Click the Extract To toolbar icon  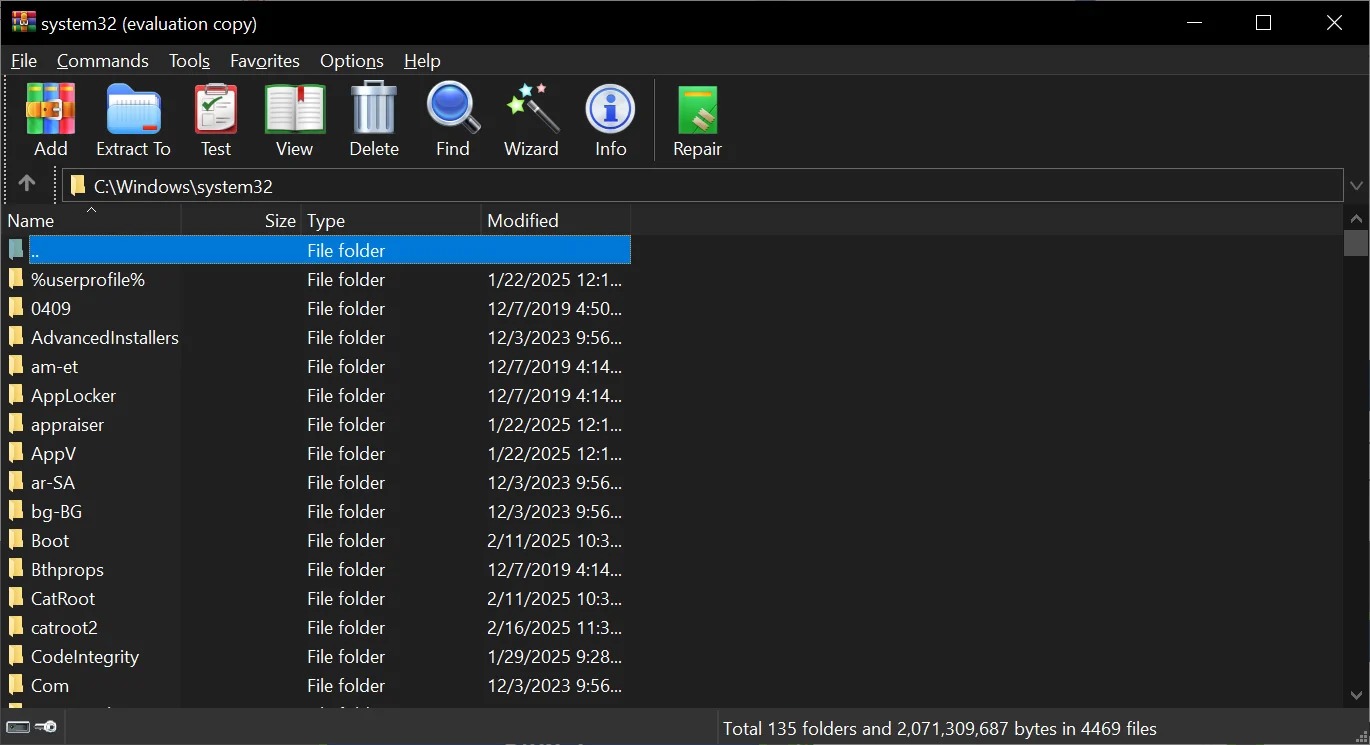[133, 120]
